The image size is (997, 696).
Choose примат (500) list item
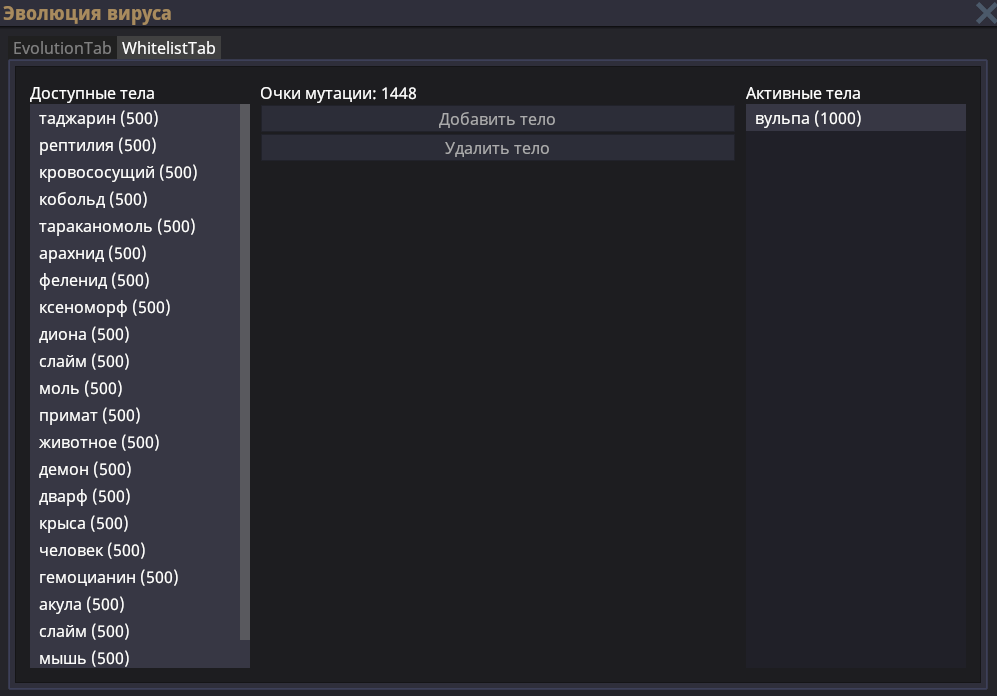click(x=90, y=416)
